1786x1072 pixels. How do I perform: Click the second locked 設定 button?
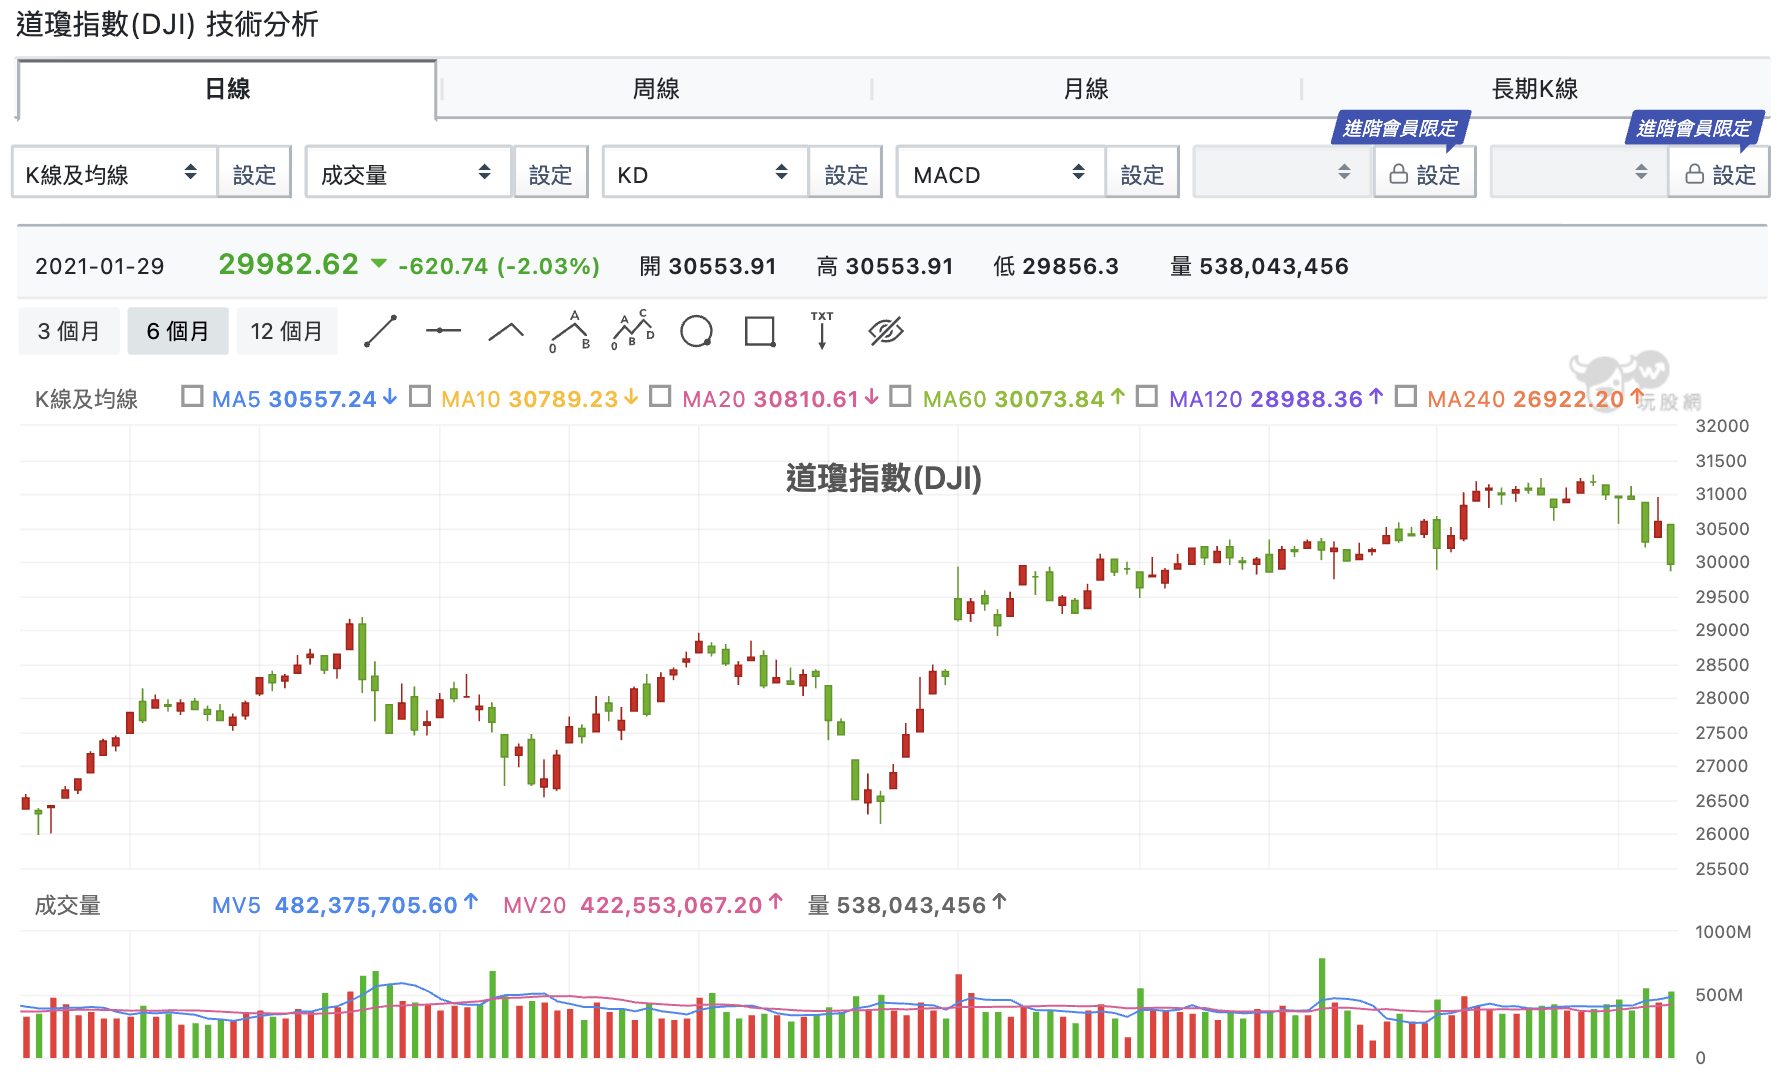[1719, 174]
